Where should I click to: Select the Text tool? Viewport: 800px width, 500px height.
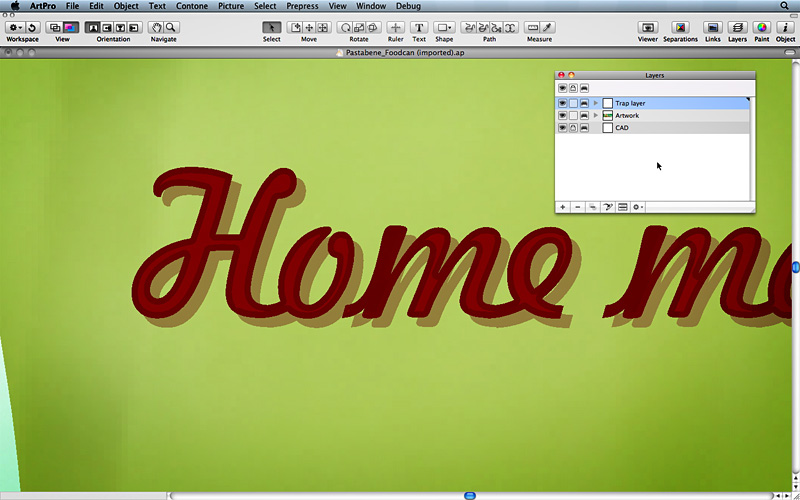(419, 27)
